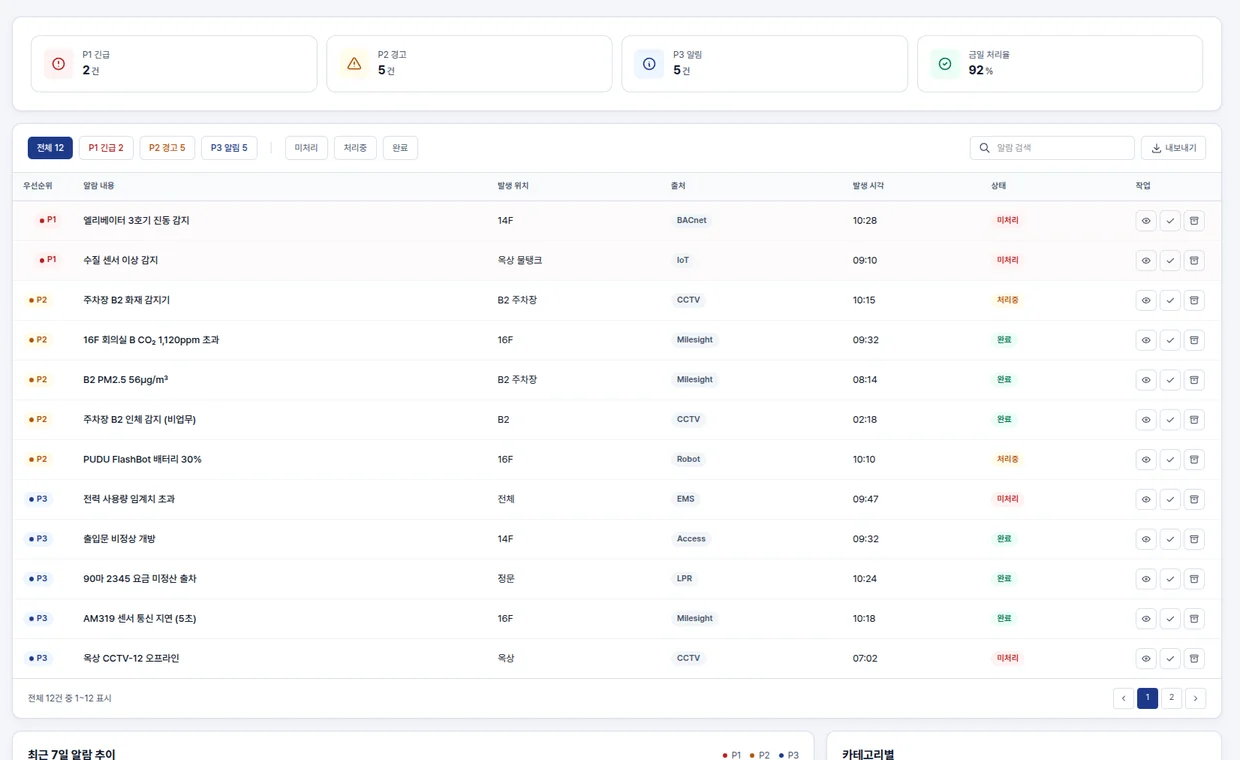Archive the 주차장 B2 화재 감지기 alarm

click(1193, 300)
